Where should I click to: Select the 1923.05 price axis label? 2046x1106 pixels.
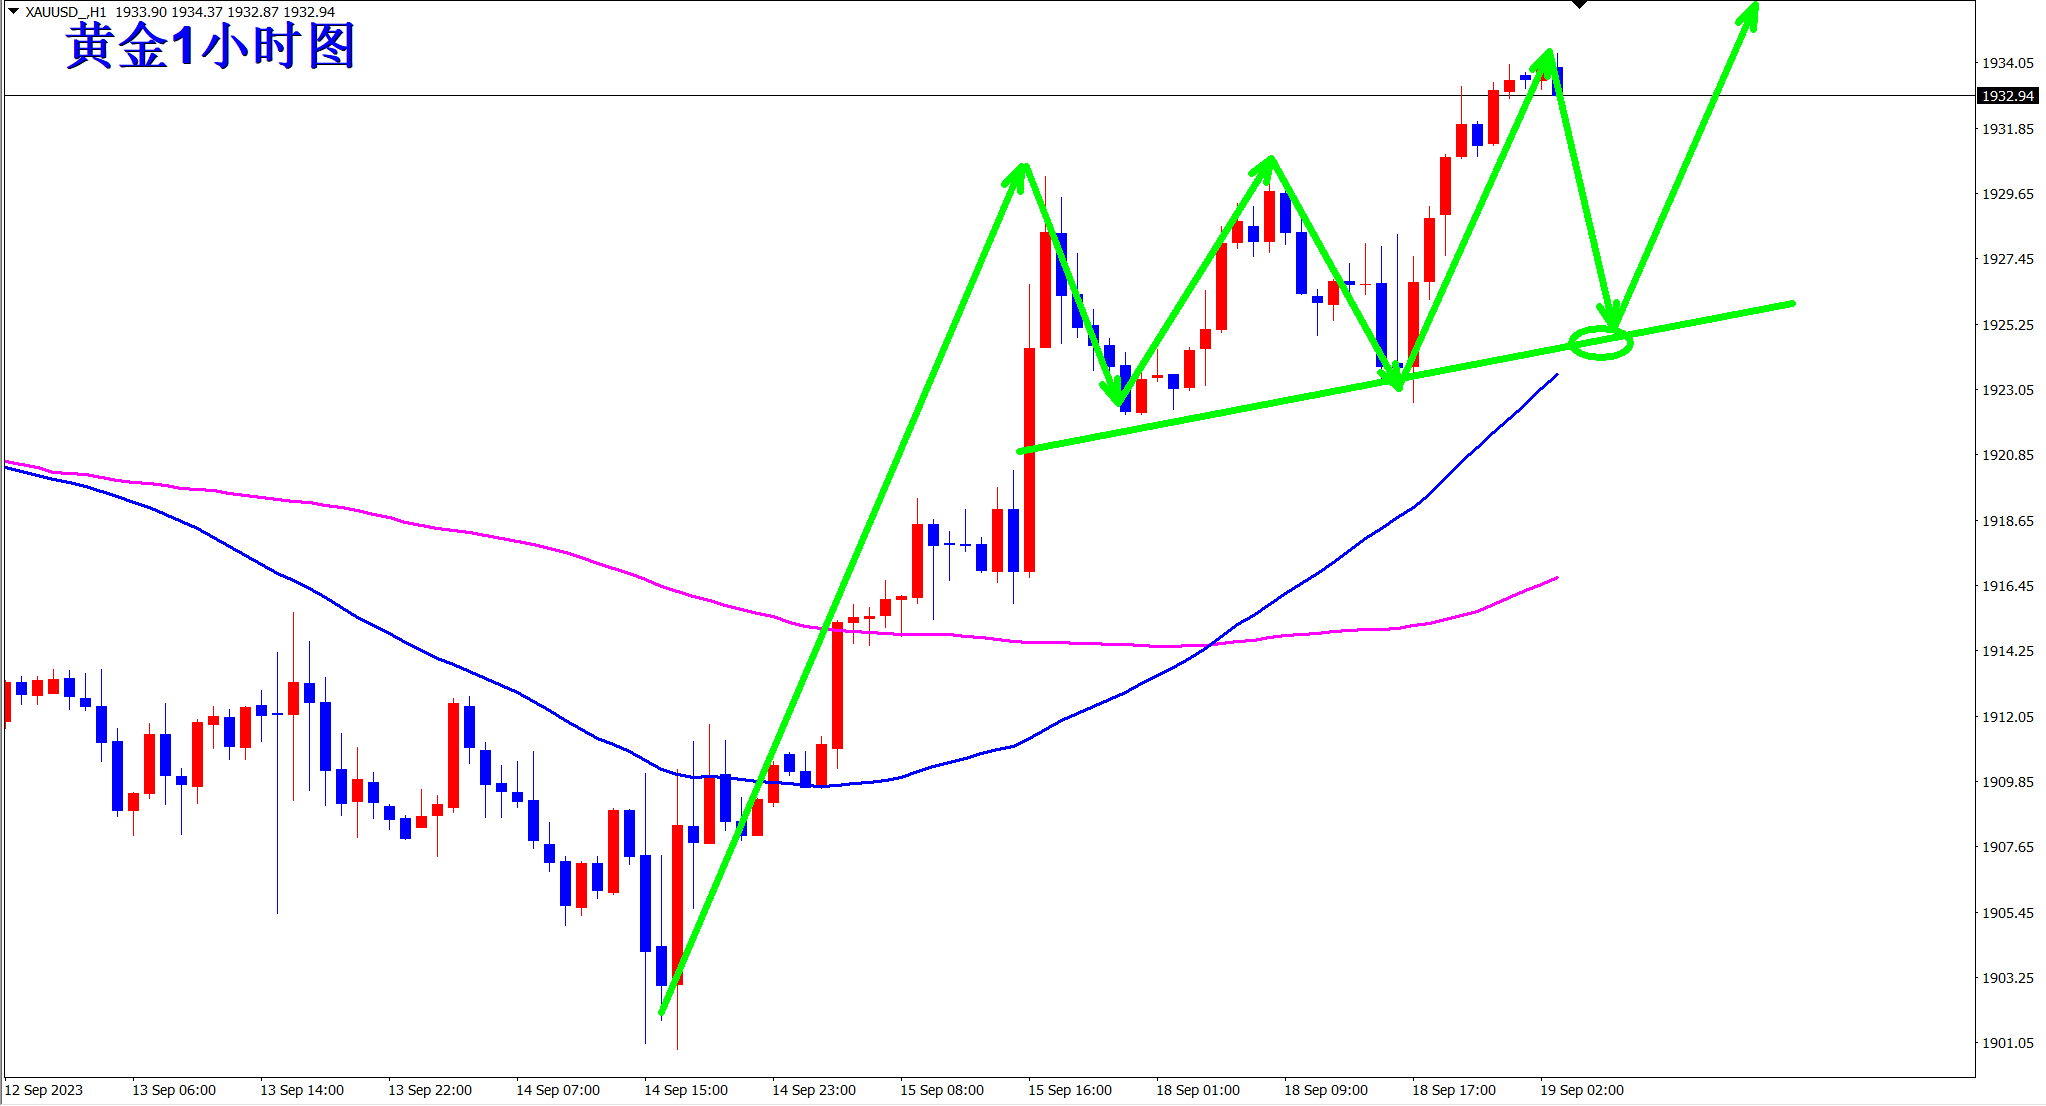pyautogui.click(x=2007, y=390)
